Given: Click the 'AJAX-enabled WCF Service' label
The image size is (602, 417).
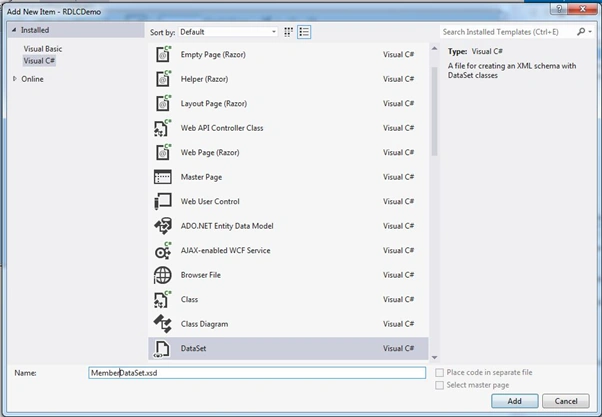Looking at the screenshot, I should [225, 250].
